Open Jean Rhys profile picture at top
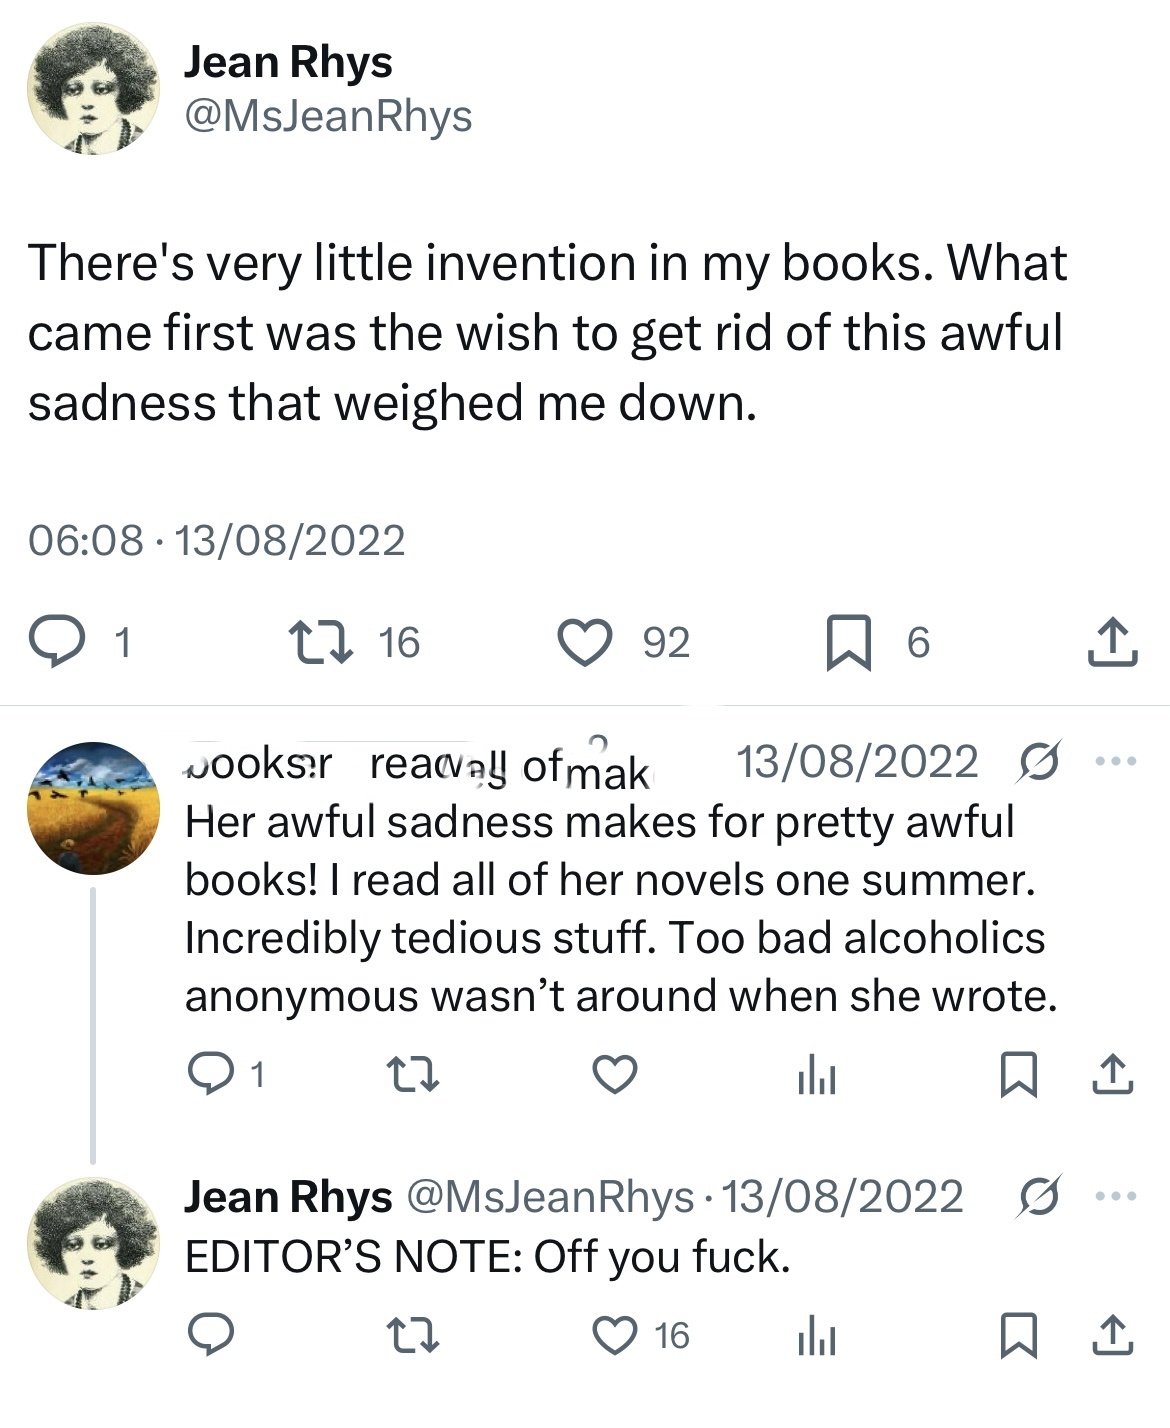The image size is (1170, 1428). (x=92, y=88)
